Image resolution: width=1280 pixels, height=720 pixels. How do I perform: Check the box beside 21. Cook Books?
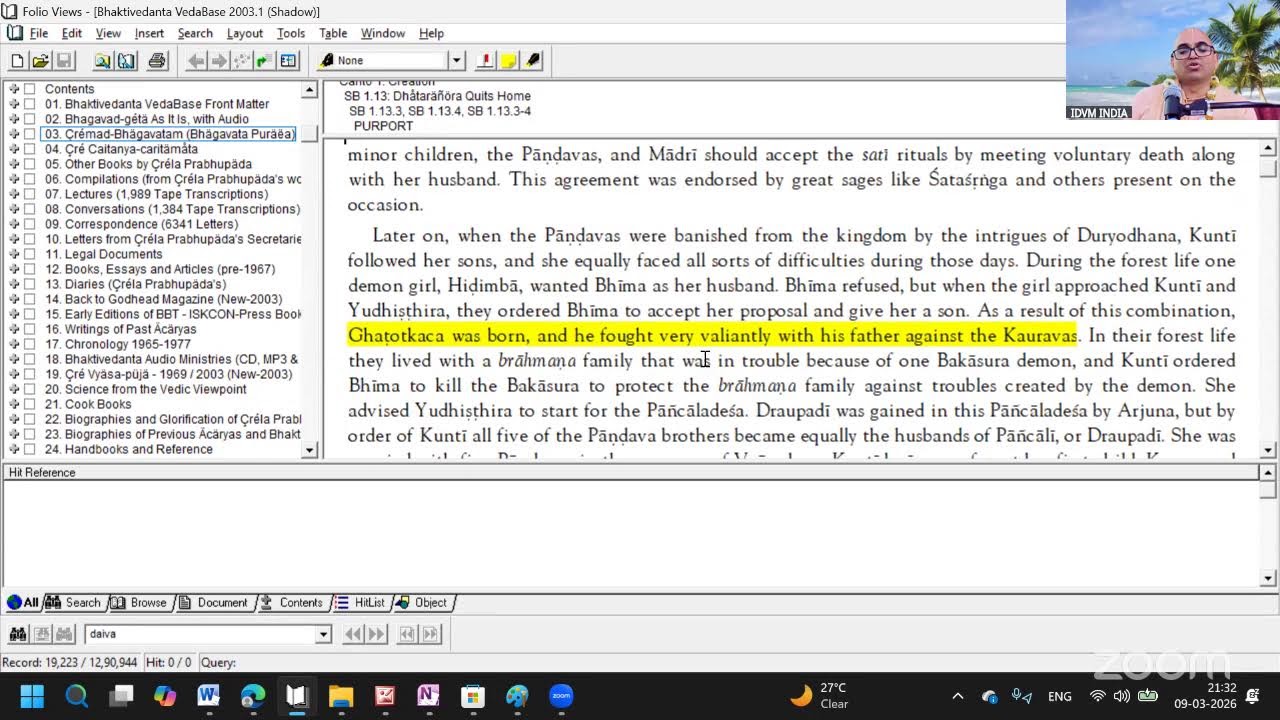click(29, 404)
